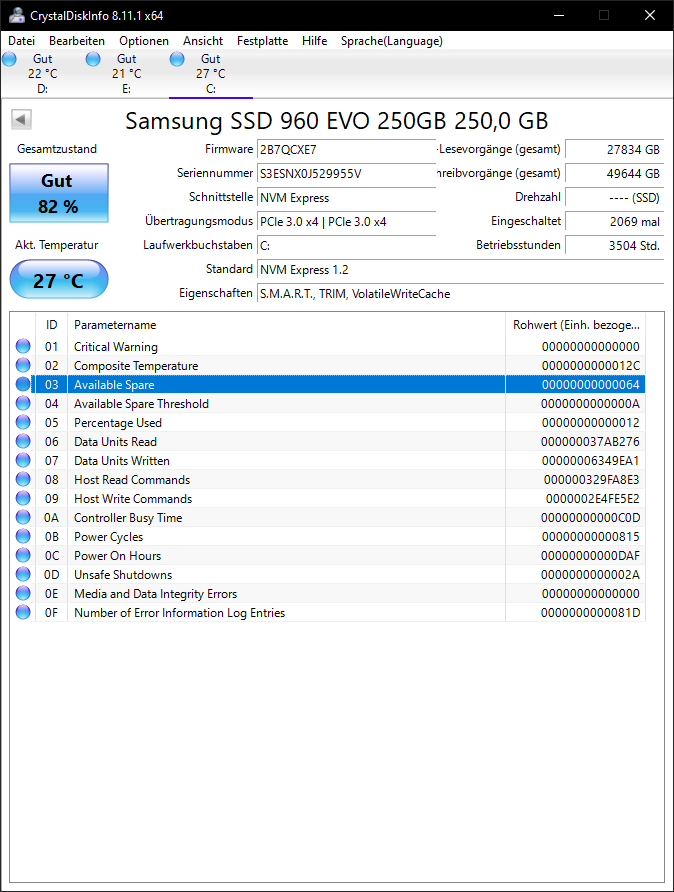Click the ID column header
Screen dimensions: 674x892
51,325
